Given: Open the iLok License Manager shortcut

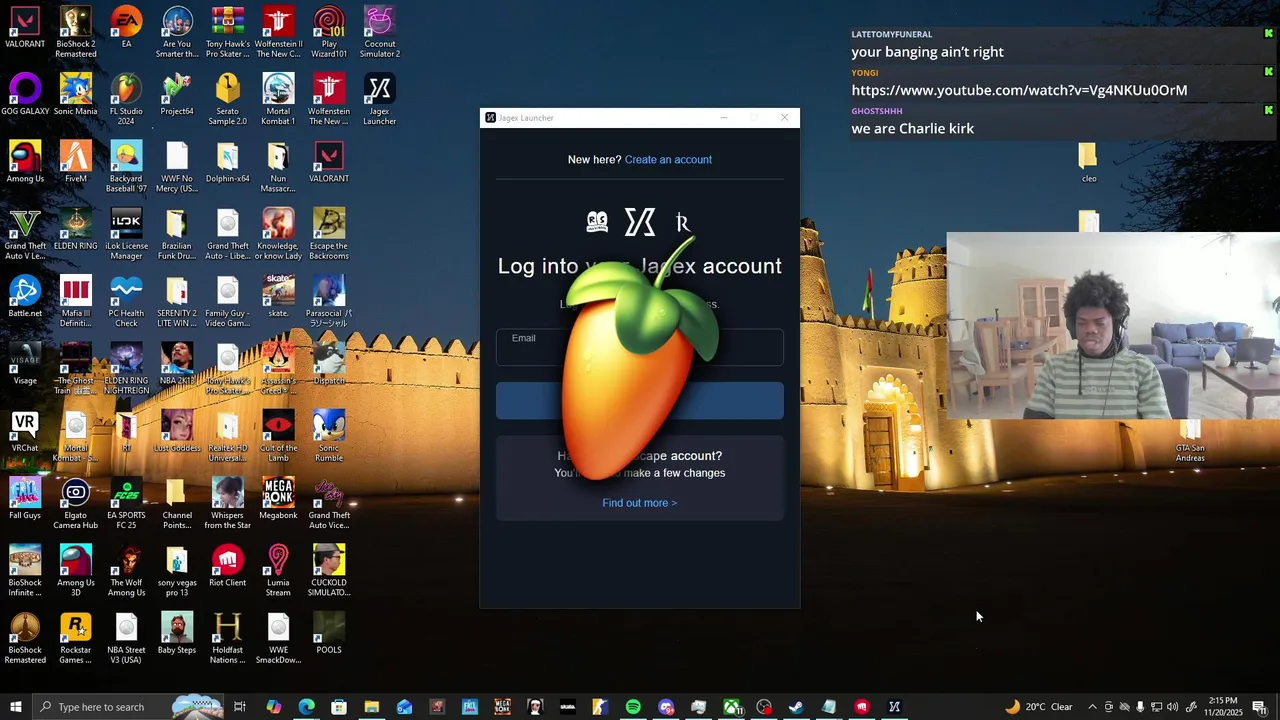Looking at the screenshot, I should pos(126,234).
